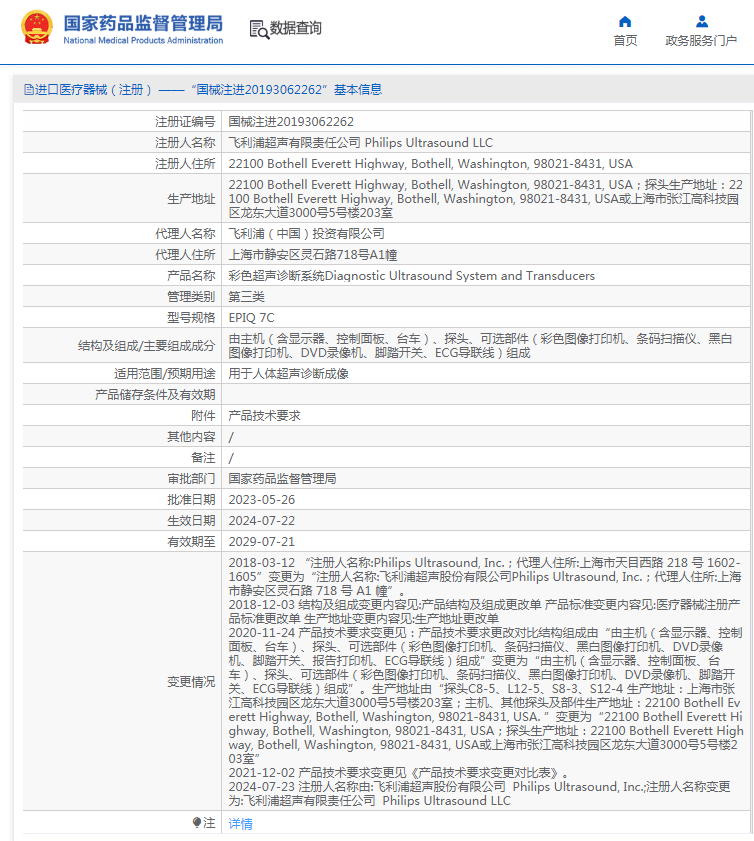Click the 有效期至 2029-07-21 value

(262, 542)
